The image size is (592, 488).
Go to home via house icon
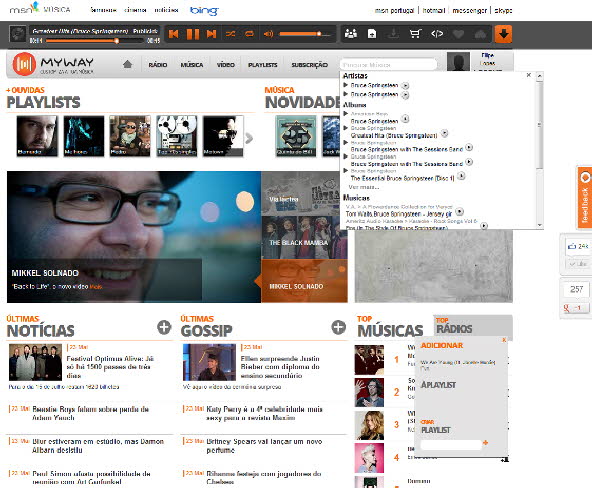(x=128, y=64)
